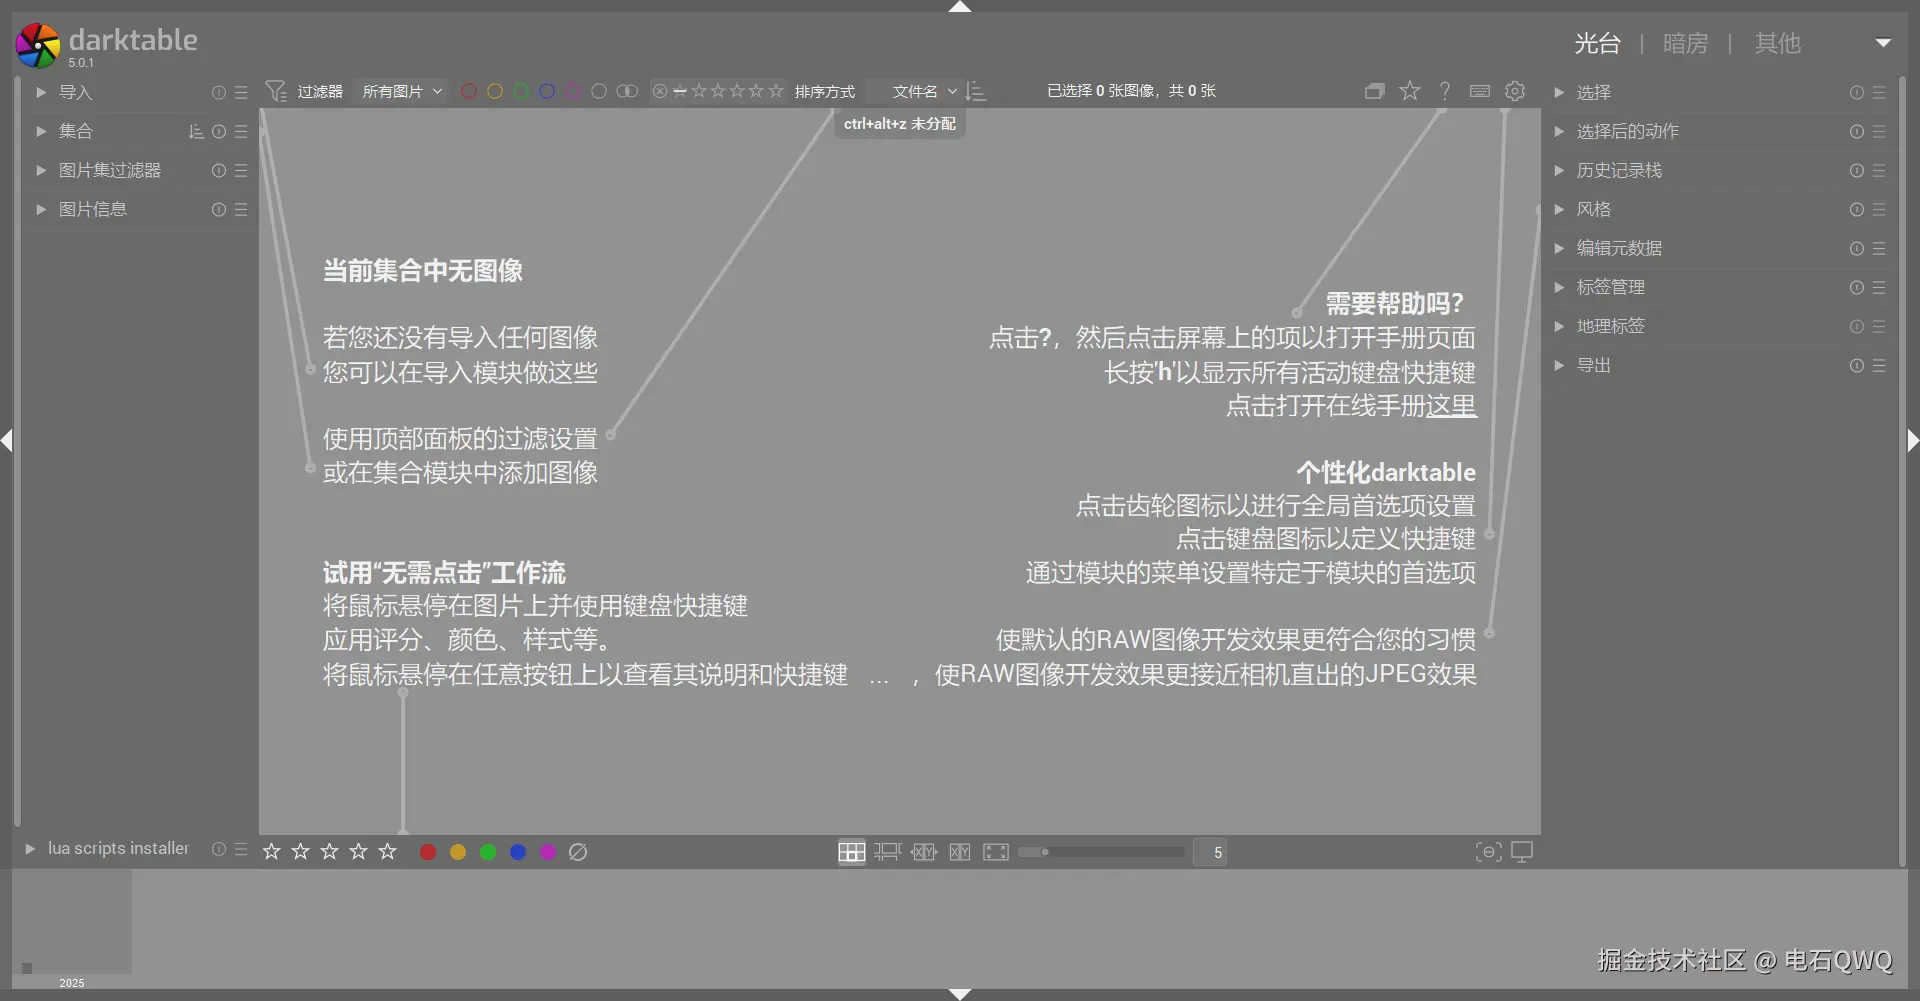The width and height of the screenshot is (1920, 1001).
Task: Open the presets menu icon for 图片集过滤器
Action: (x=241, y=170)
